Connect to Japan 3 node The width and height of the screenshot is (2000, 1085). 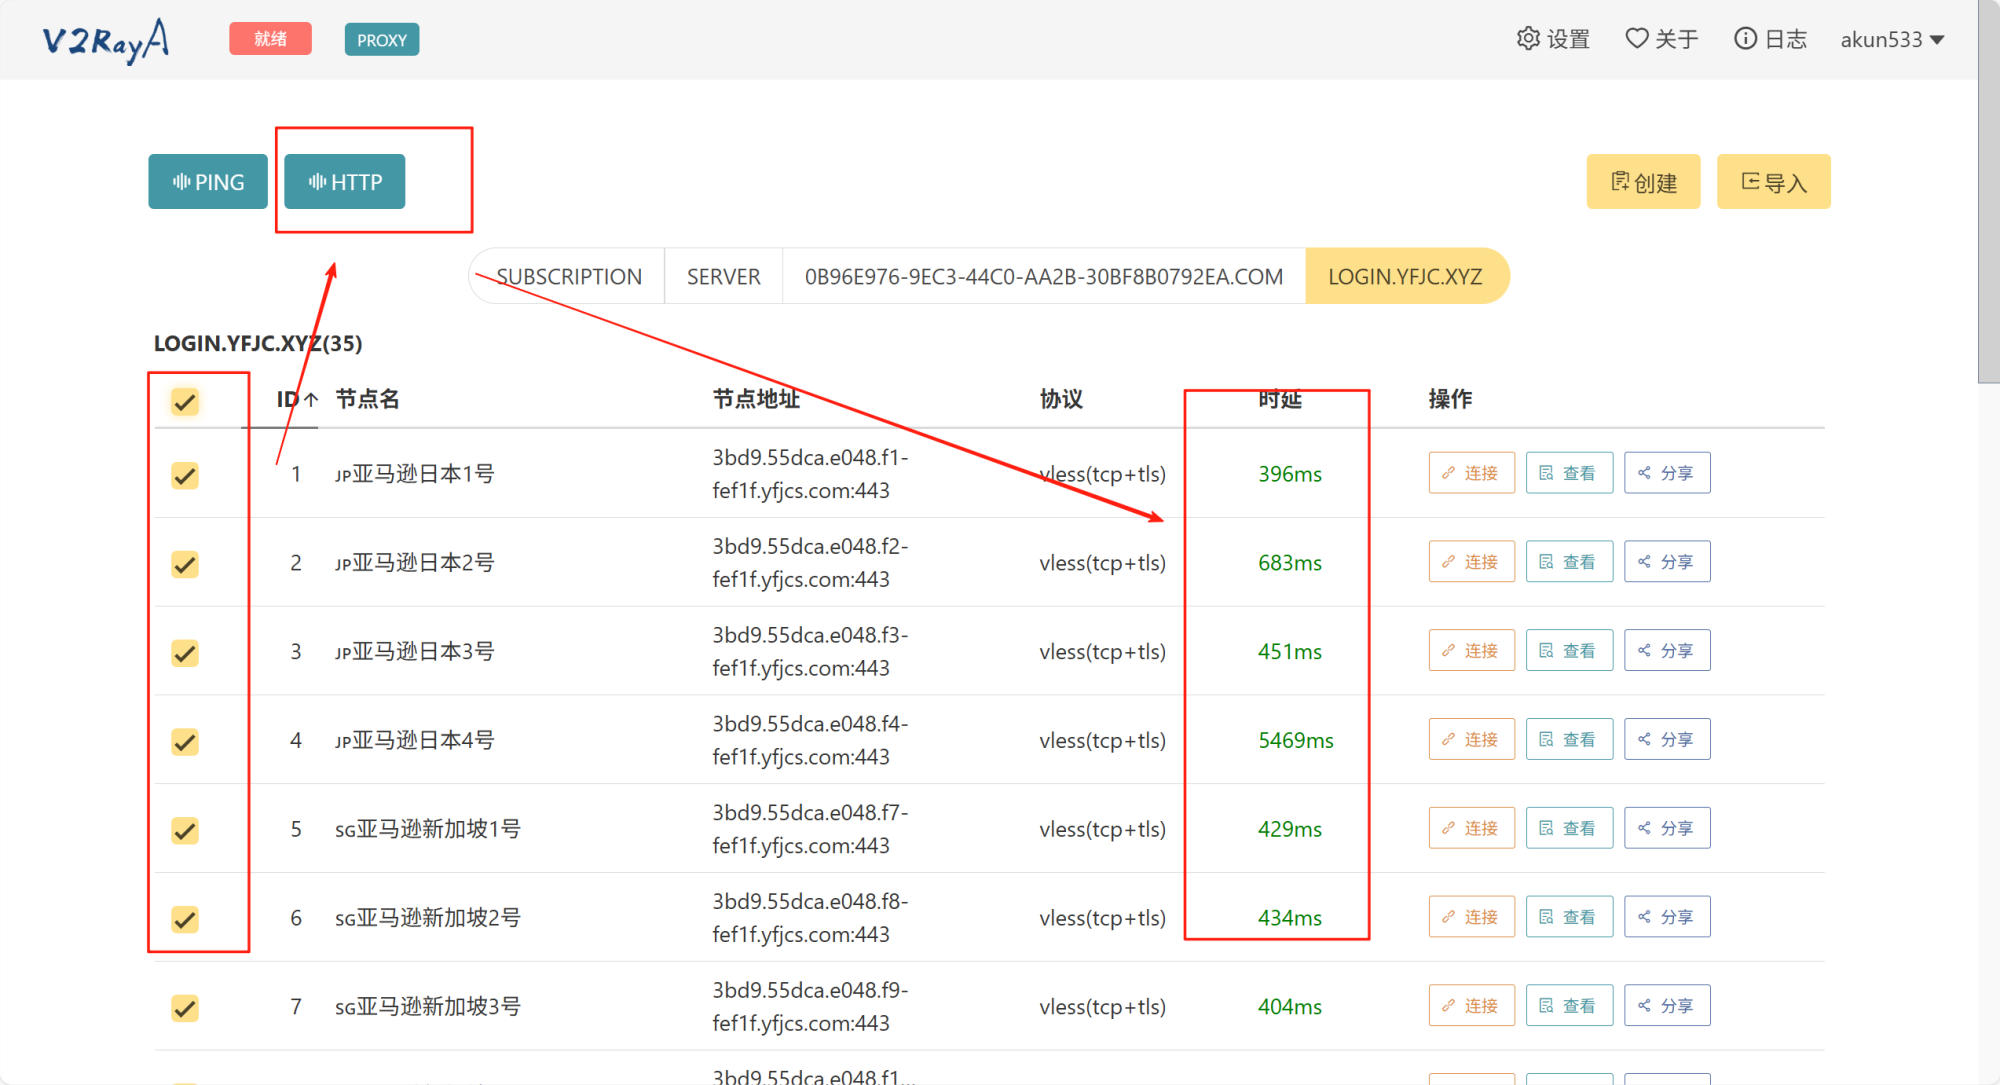click(1471, 651)
